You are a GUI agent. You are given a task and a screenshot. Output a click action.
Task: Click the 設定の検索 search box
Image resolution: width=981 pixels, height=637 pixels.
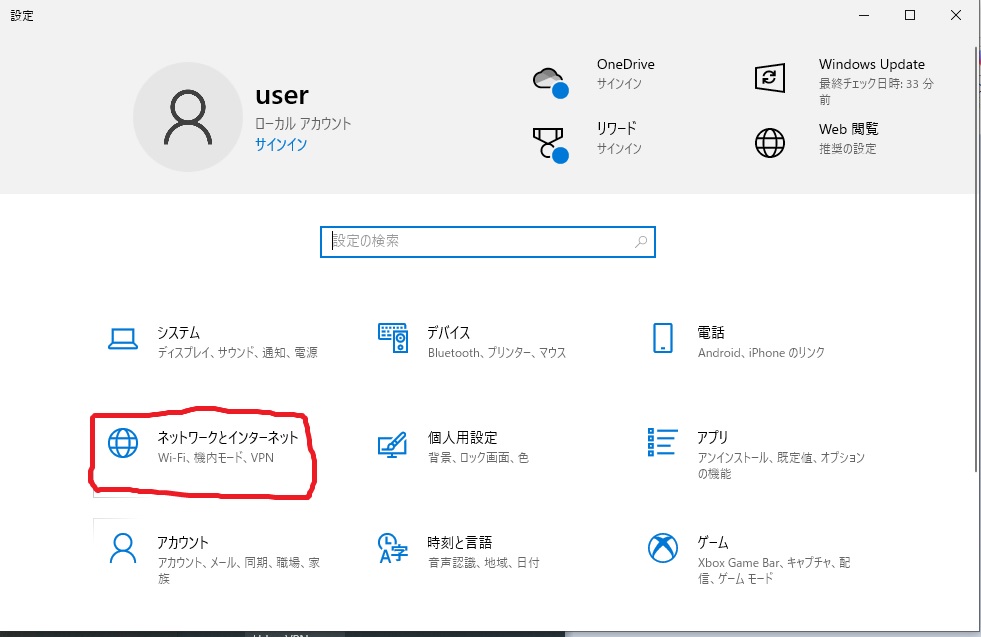(487, 241)
